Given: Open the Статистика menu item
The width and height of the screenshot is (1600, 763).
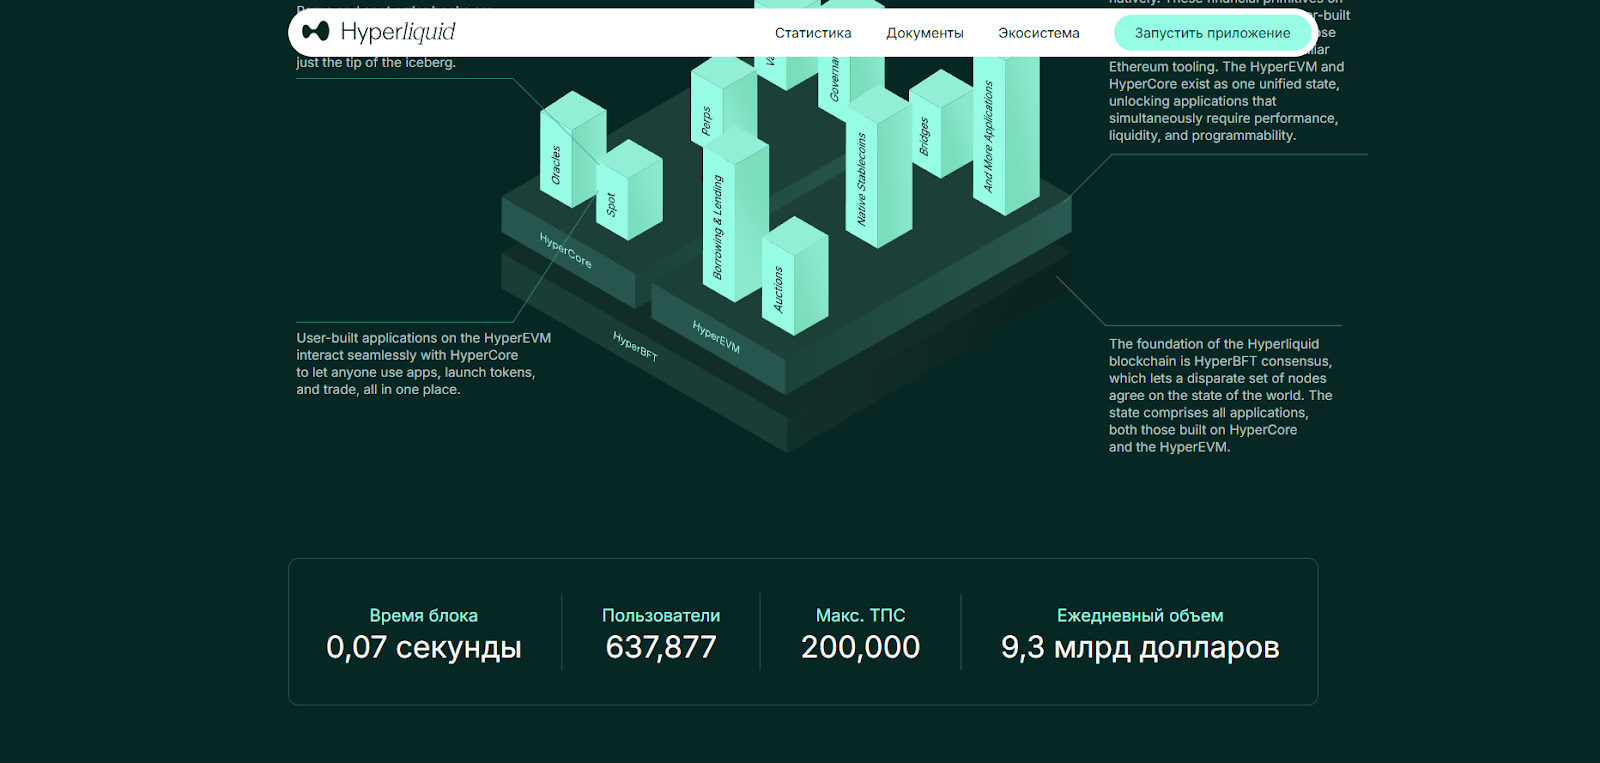Looking at the screenshot, I should tap(813, 33).
